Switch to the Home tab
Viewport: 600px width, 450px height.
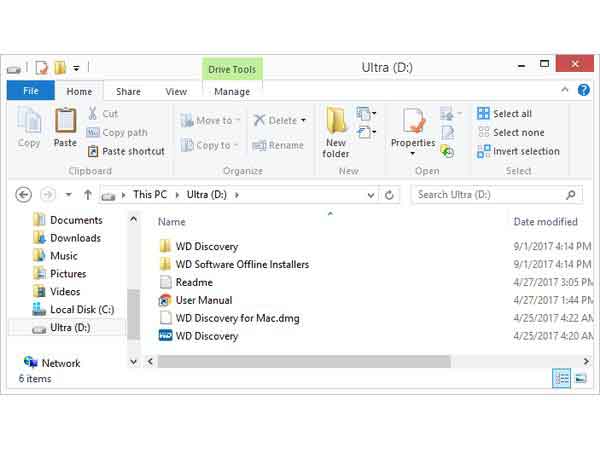pyautogui.click(x=79, y=91)
